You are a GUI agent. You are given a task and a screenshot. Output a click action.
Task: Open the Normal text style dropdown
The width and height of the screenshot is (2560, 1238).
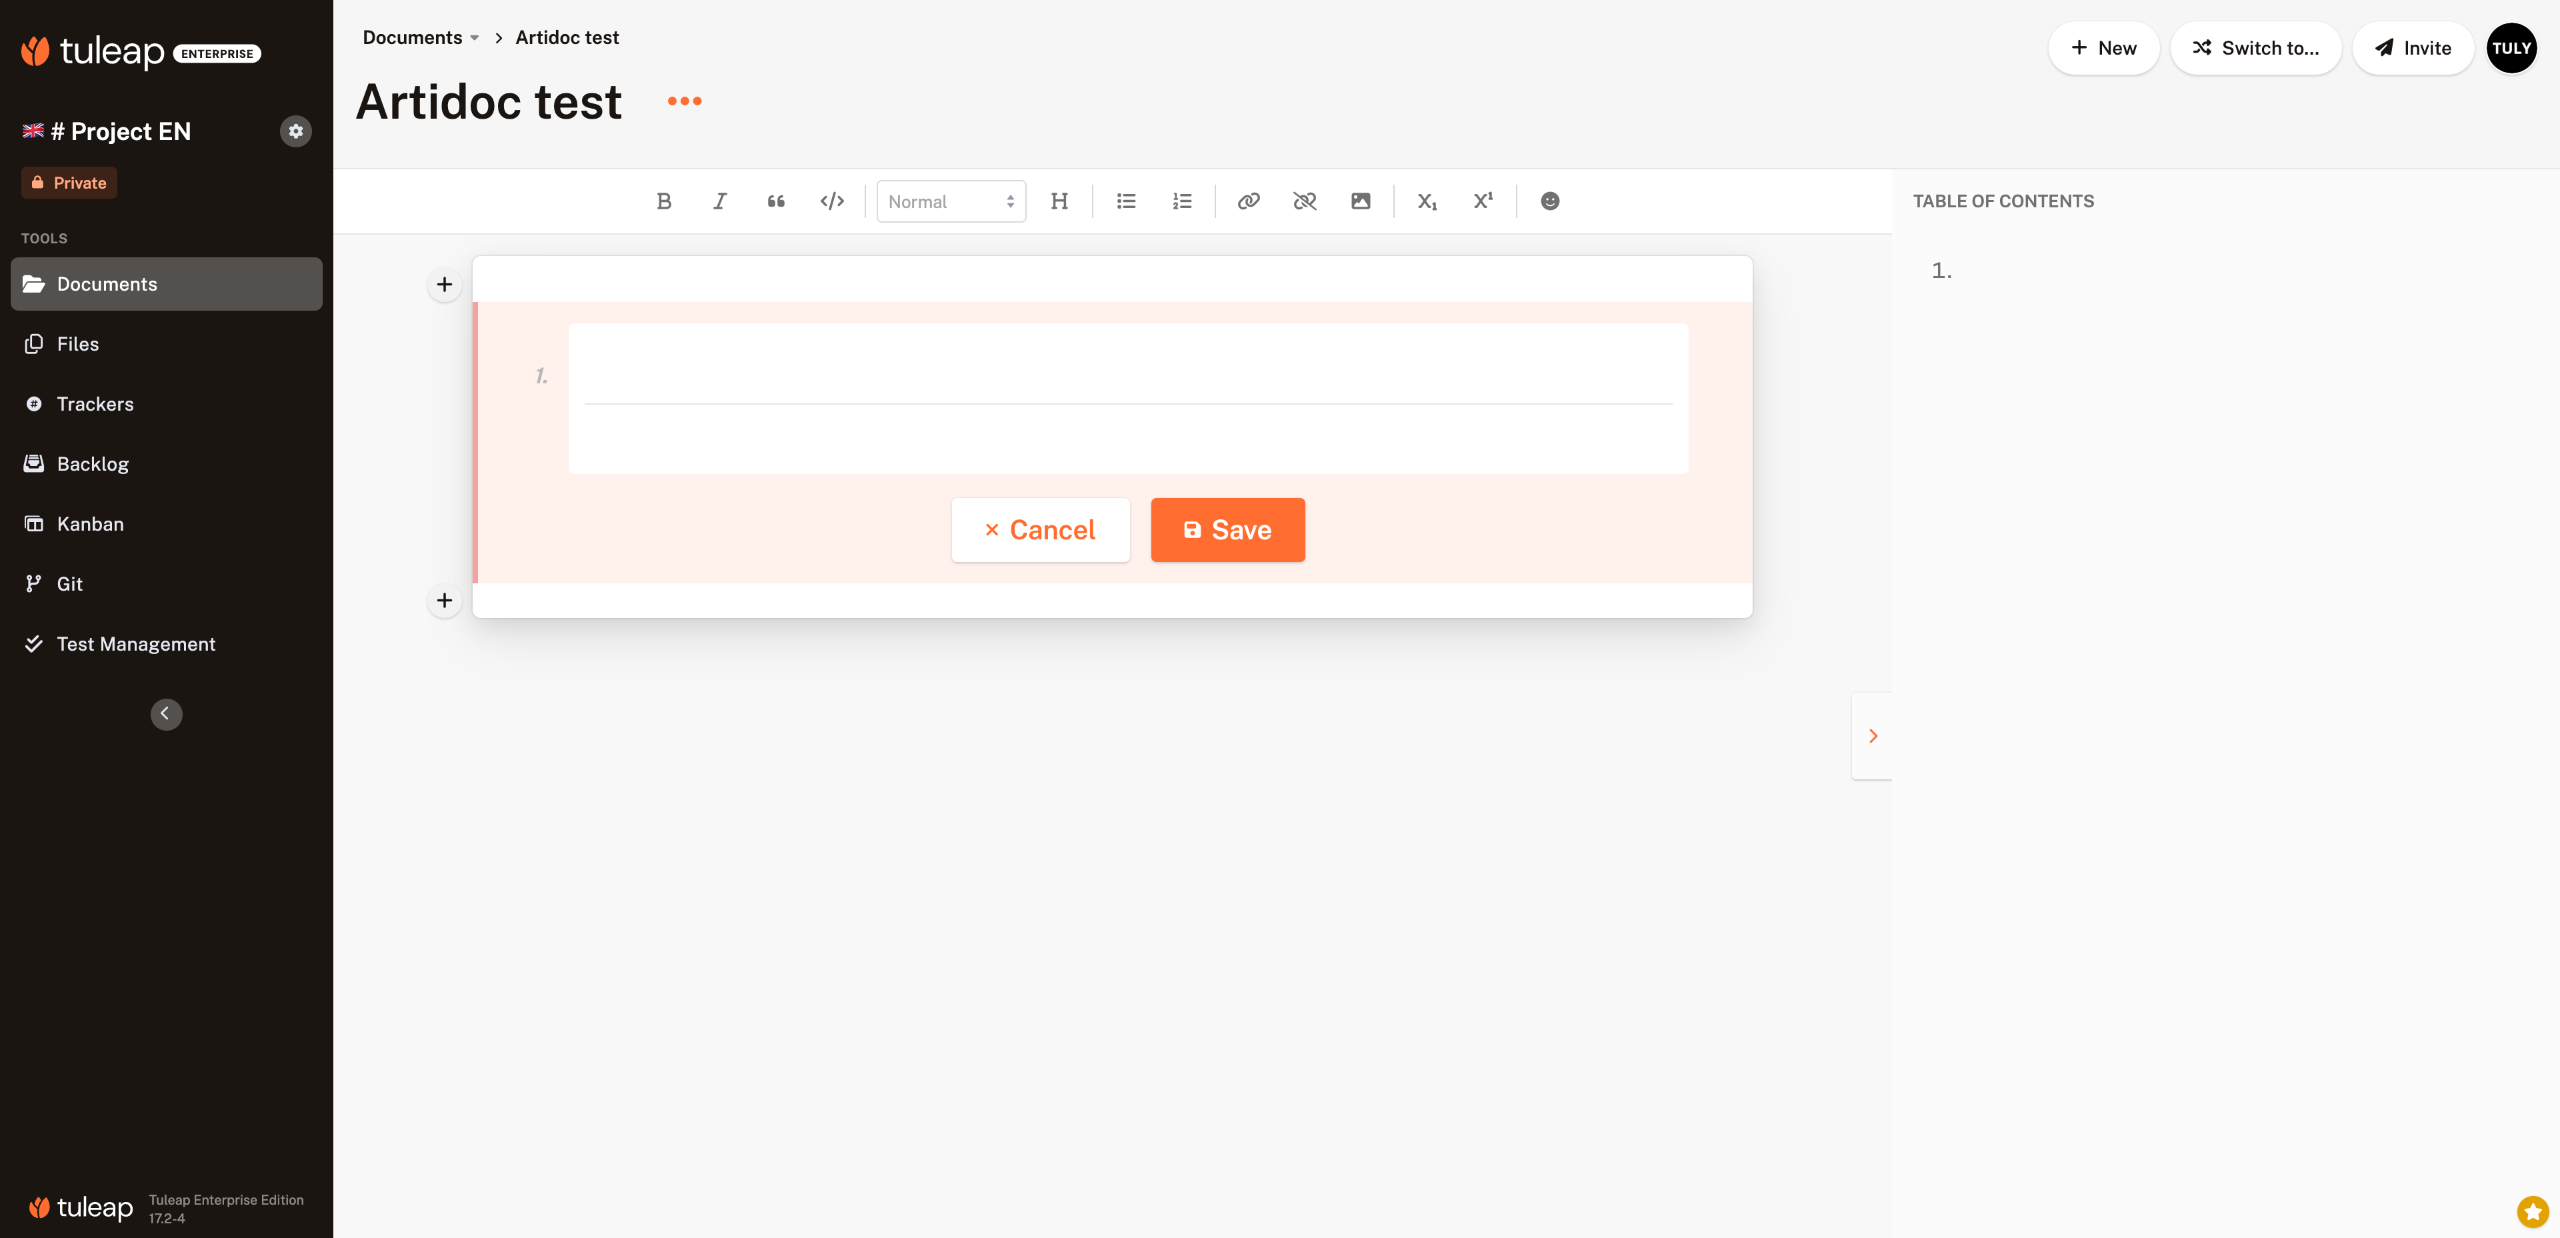[951, 201]
